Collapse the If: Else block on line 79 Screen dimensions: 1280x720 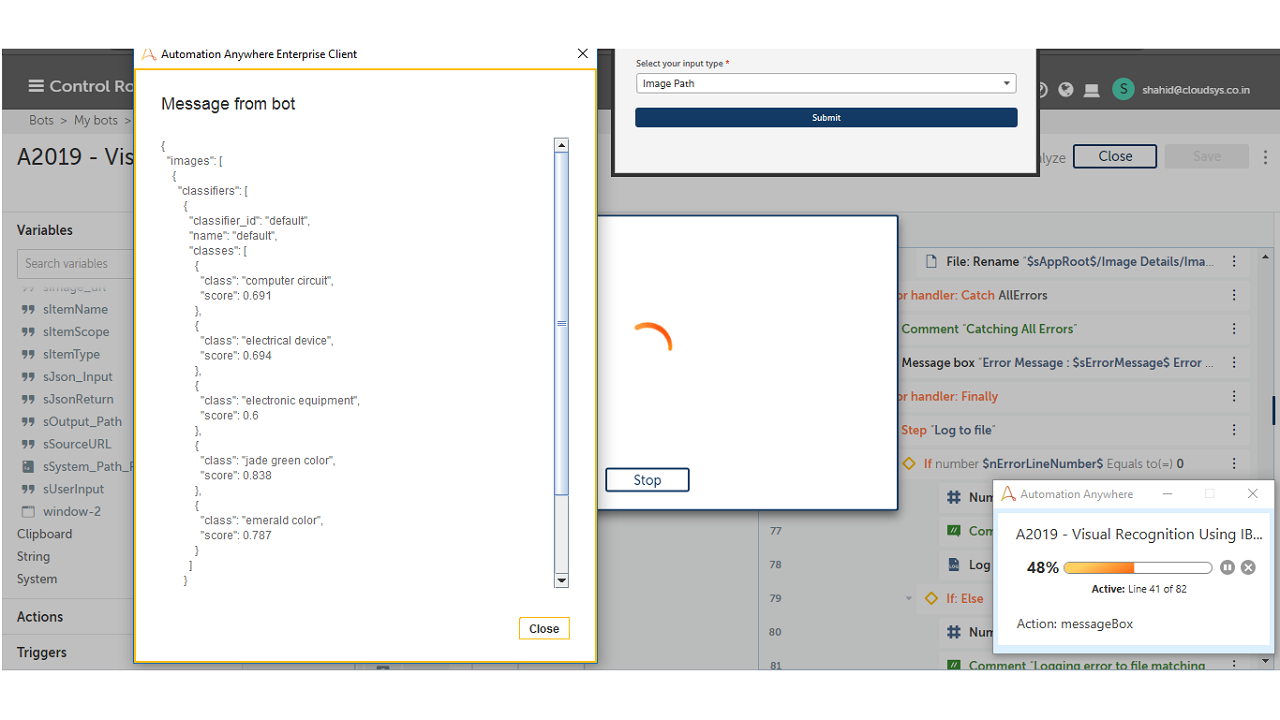pyautogui.click(x=909, y=599)
